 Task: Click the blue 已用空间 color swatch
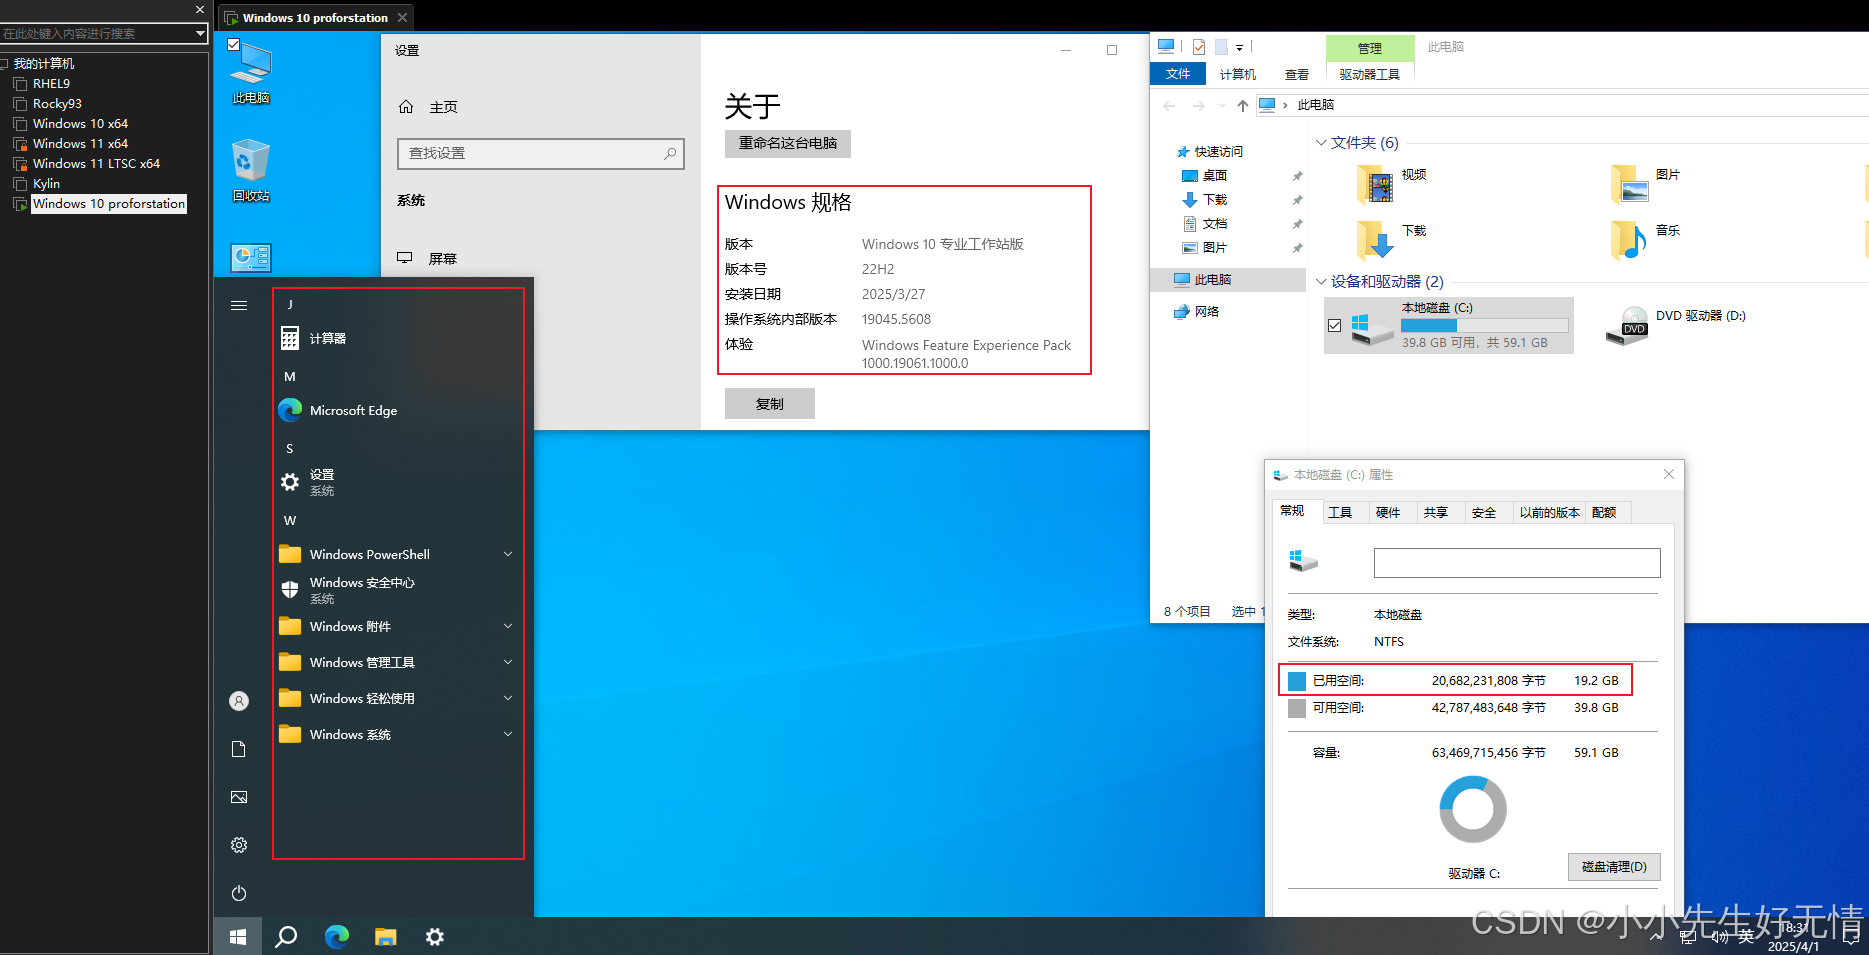(x=1297, y=680)
